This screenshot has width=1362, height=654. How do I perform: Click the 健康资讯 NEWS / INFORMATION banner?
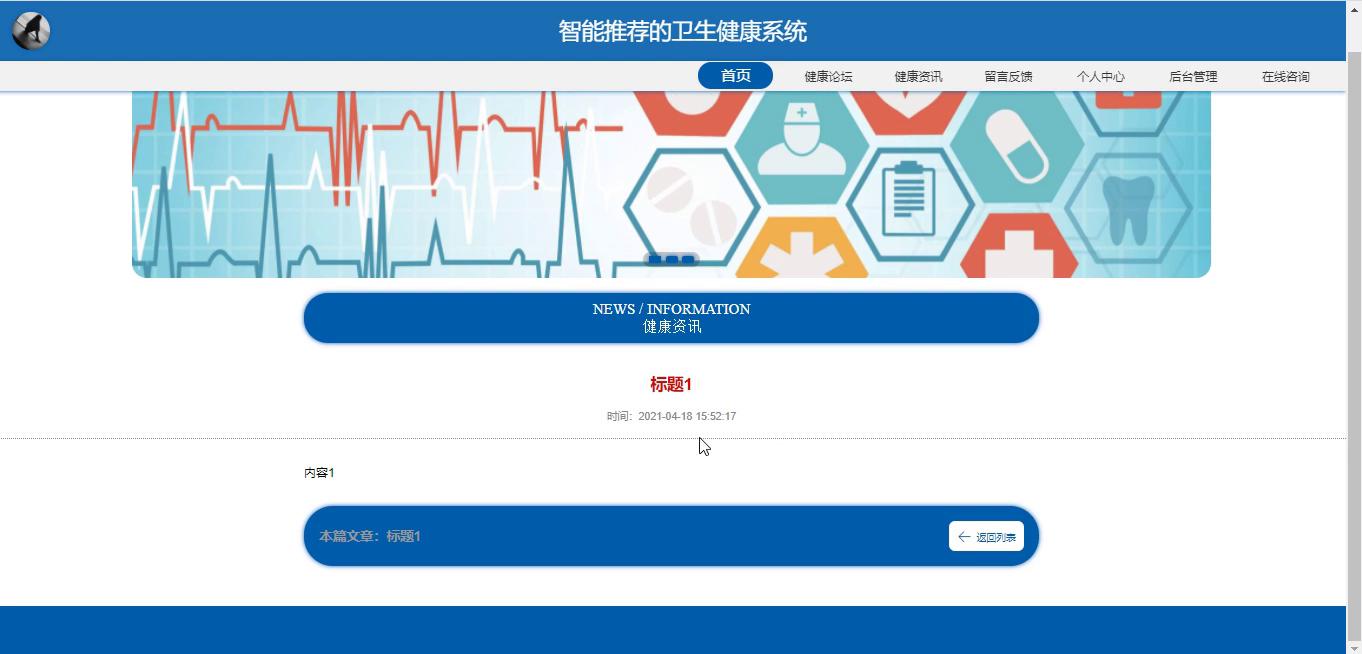(671, 318)
